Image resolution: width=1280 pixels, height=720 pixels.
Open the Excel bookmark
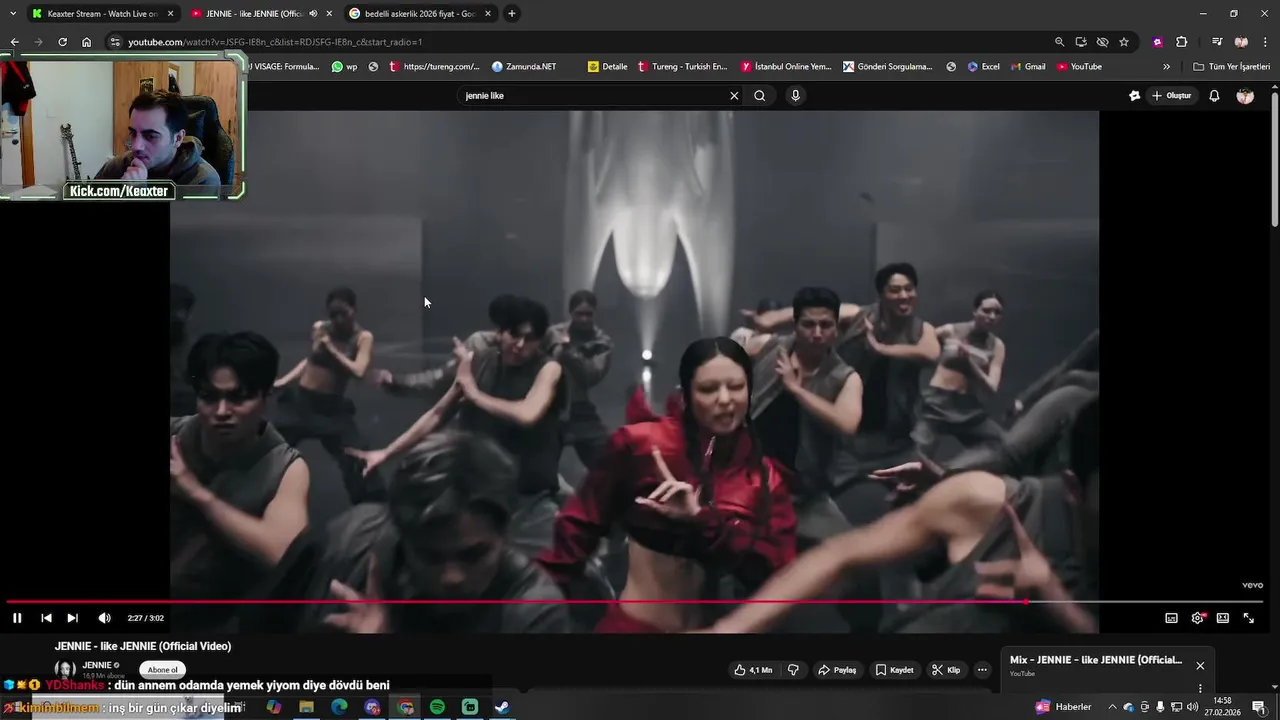[983, 67]
